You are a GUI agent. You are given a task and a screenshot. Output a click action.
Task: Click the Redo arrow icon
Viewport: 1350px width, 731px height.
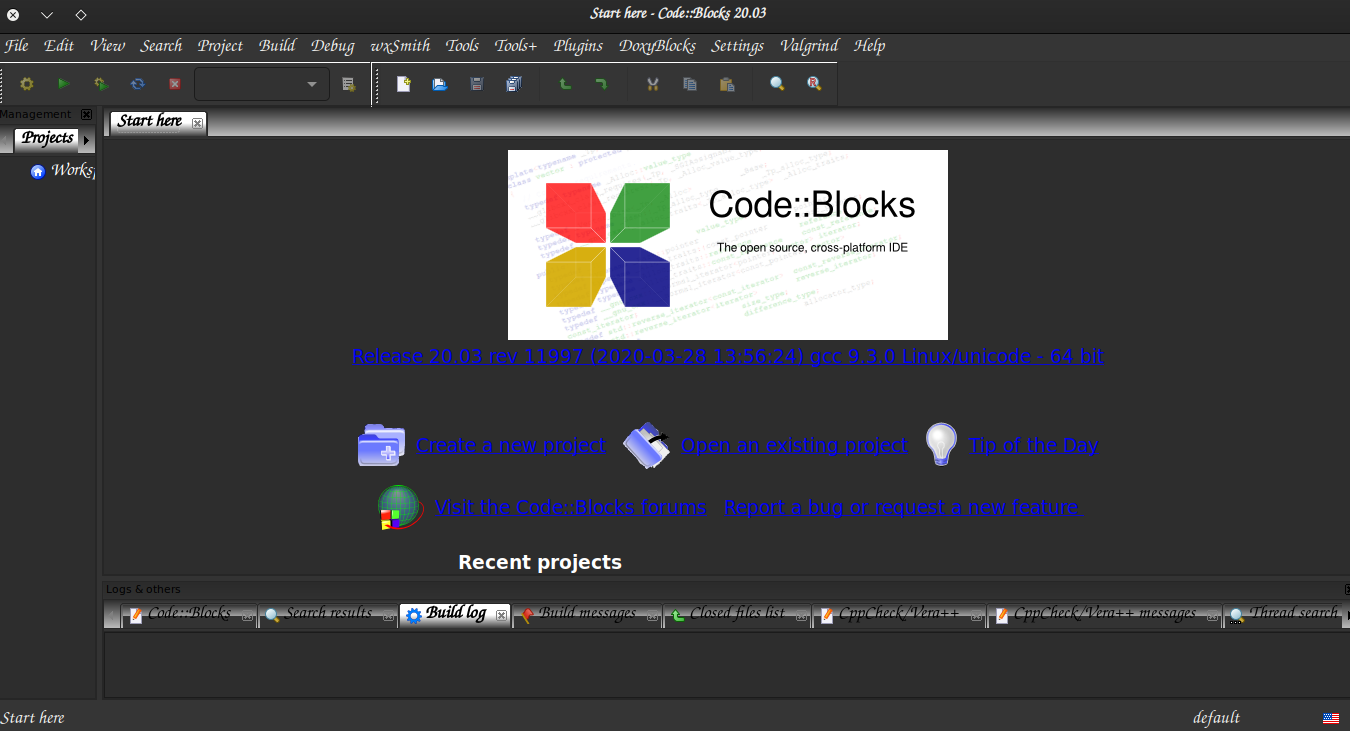click(601, 85)
